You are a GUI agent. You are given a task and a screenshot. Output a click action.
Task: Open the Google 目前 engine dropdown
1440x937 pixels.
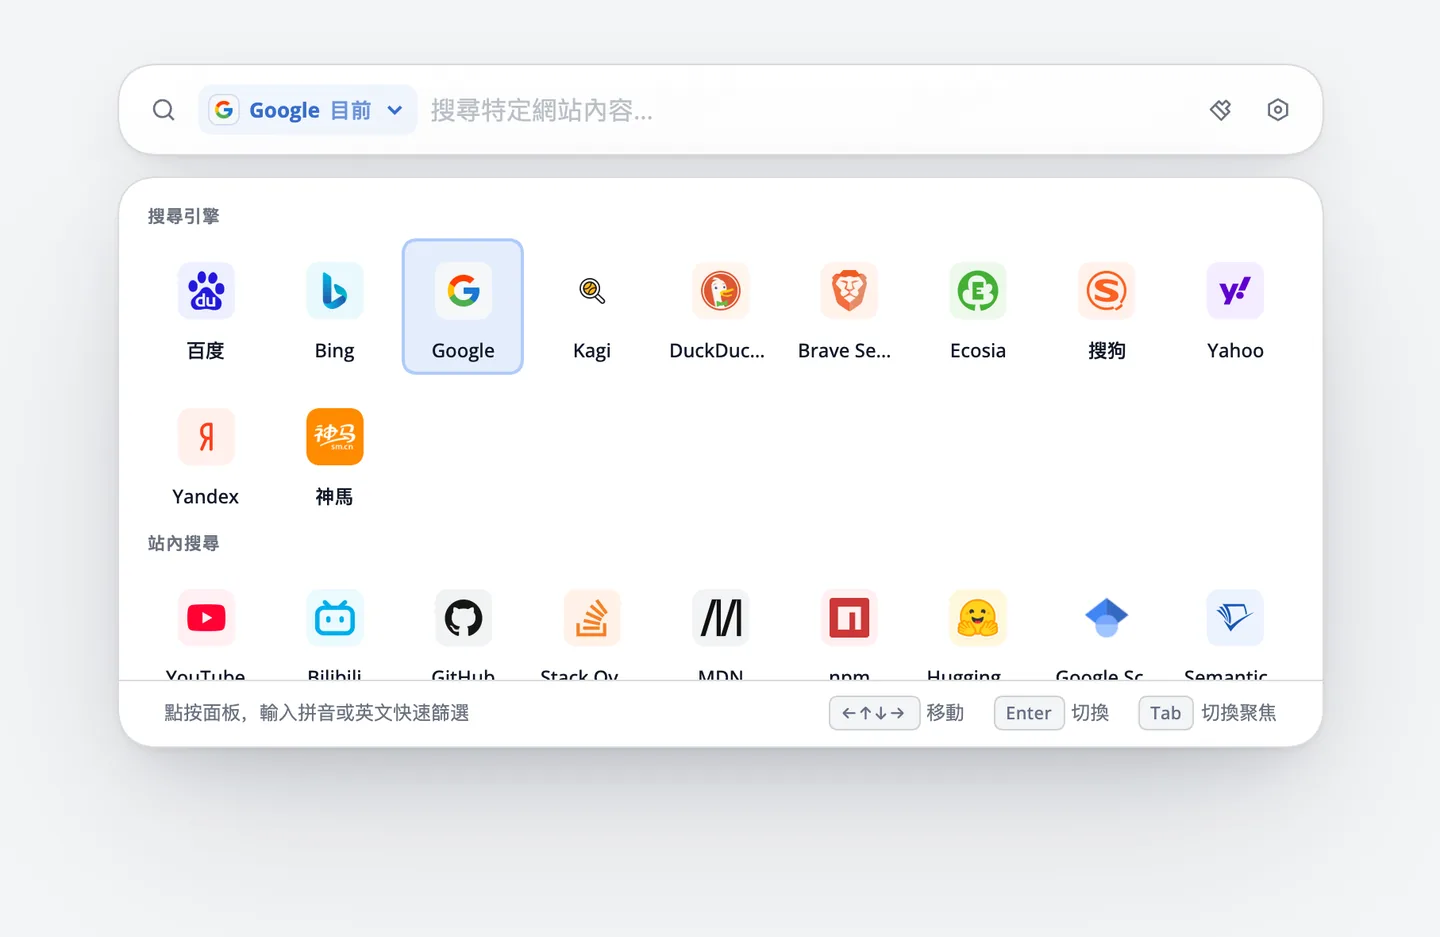tap(308, 110)
